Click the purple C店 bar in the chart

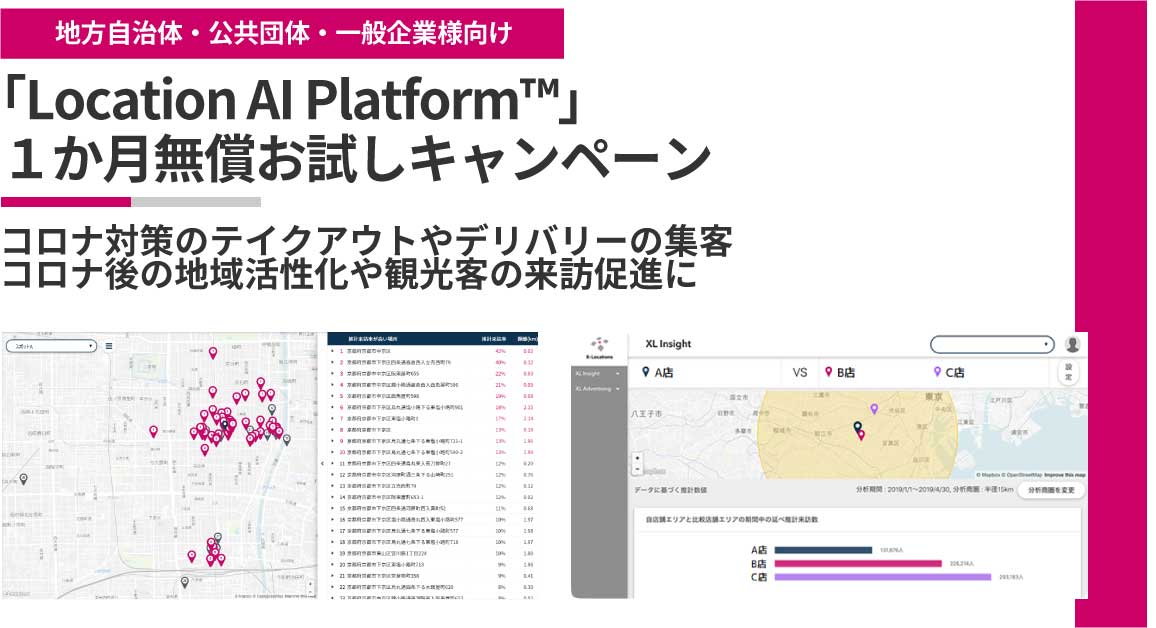(882, 577)
